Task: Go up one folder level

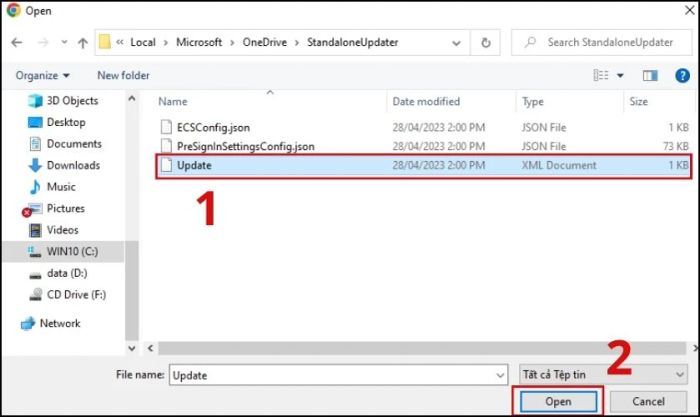Action: [x=83, y=42]
